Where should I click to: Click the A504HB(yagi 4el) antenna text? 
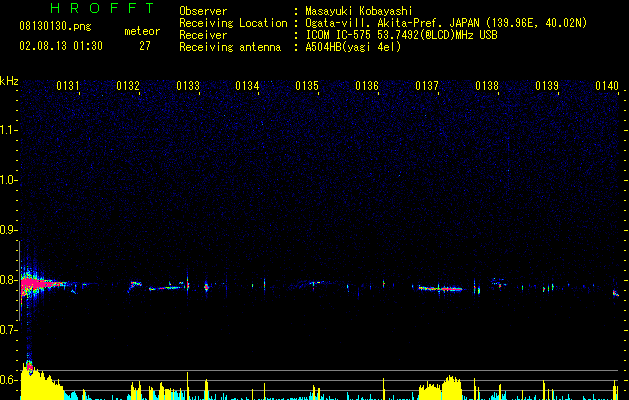(353, 47)
